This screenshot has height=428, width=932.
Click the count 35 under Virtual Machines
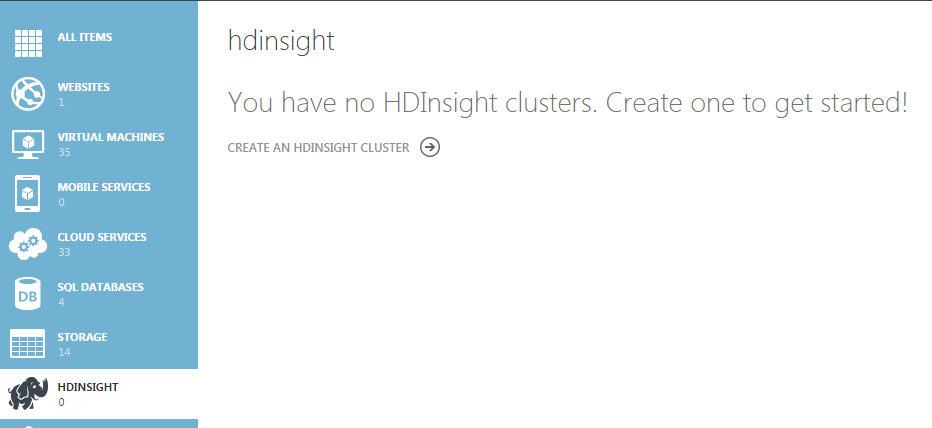pyautogui.click(x=64, y=152)
